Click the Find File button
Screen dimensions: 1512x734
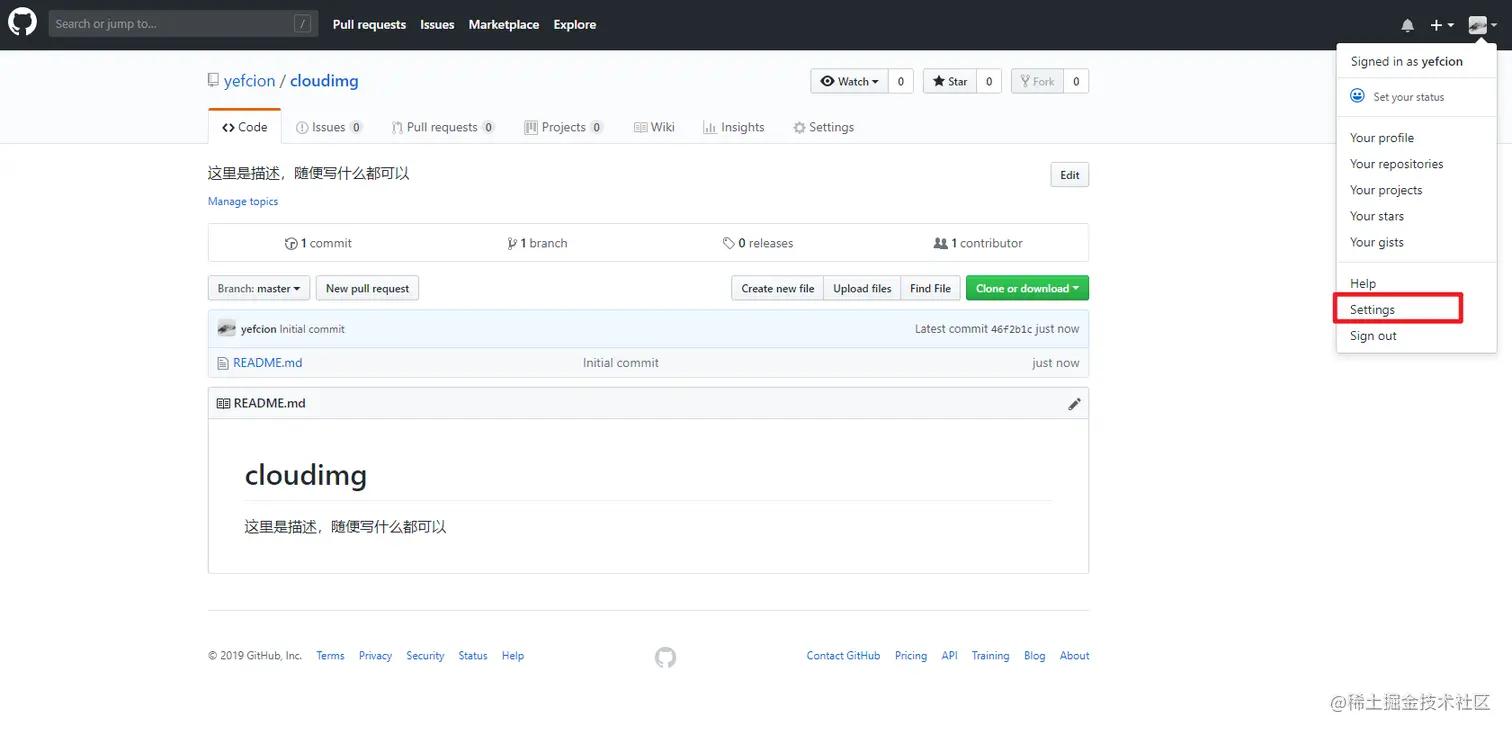pyautogui.click(x=930, y=288)
